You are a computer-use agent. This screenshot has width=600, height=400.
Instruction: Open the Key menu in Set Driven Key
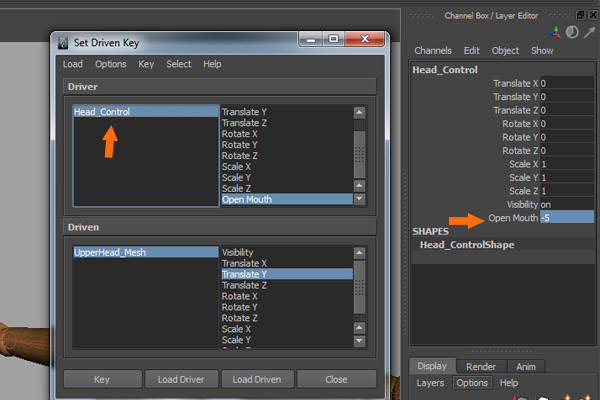[x=146, y=64]
